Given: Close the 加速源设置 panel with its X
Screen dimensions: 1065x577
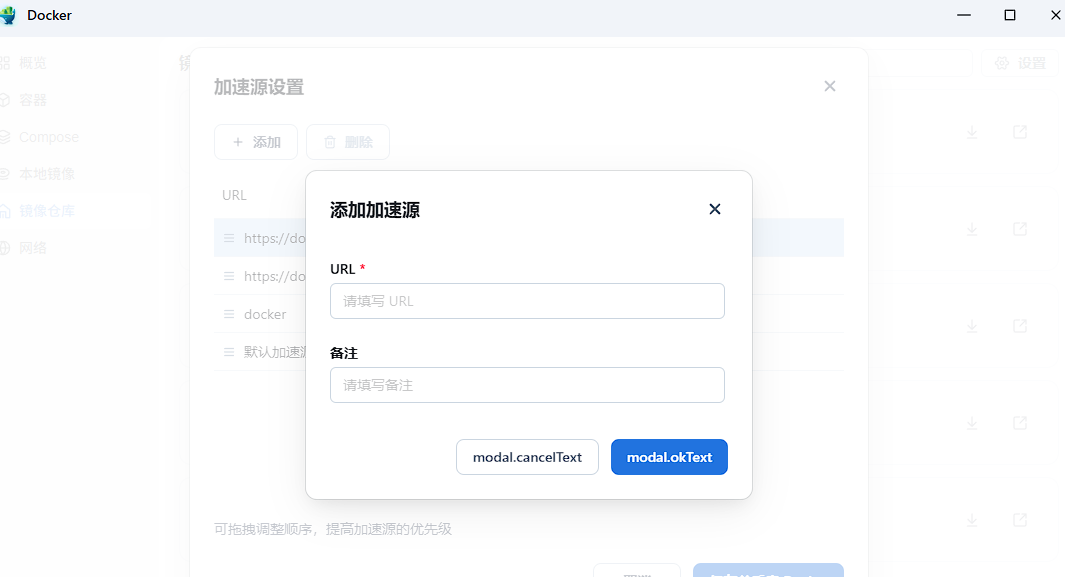Looking at the screenshot, I should pyautogui.click(x=830, y=86).
